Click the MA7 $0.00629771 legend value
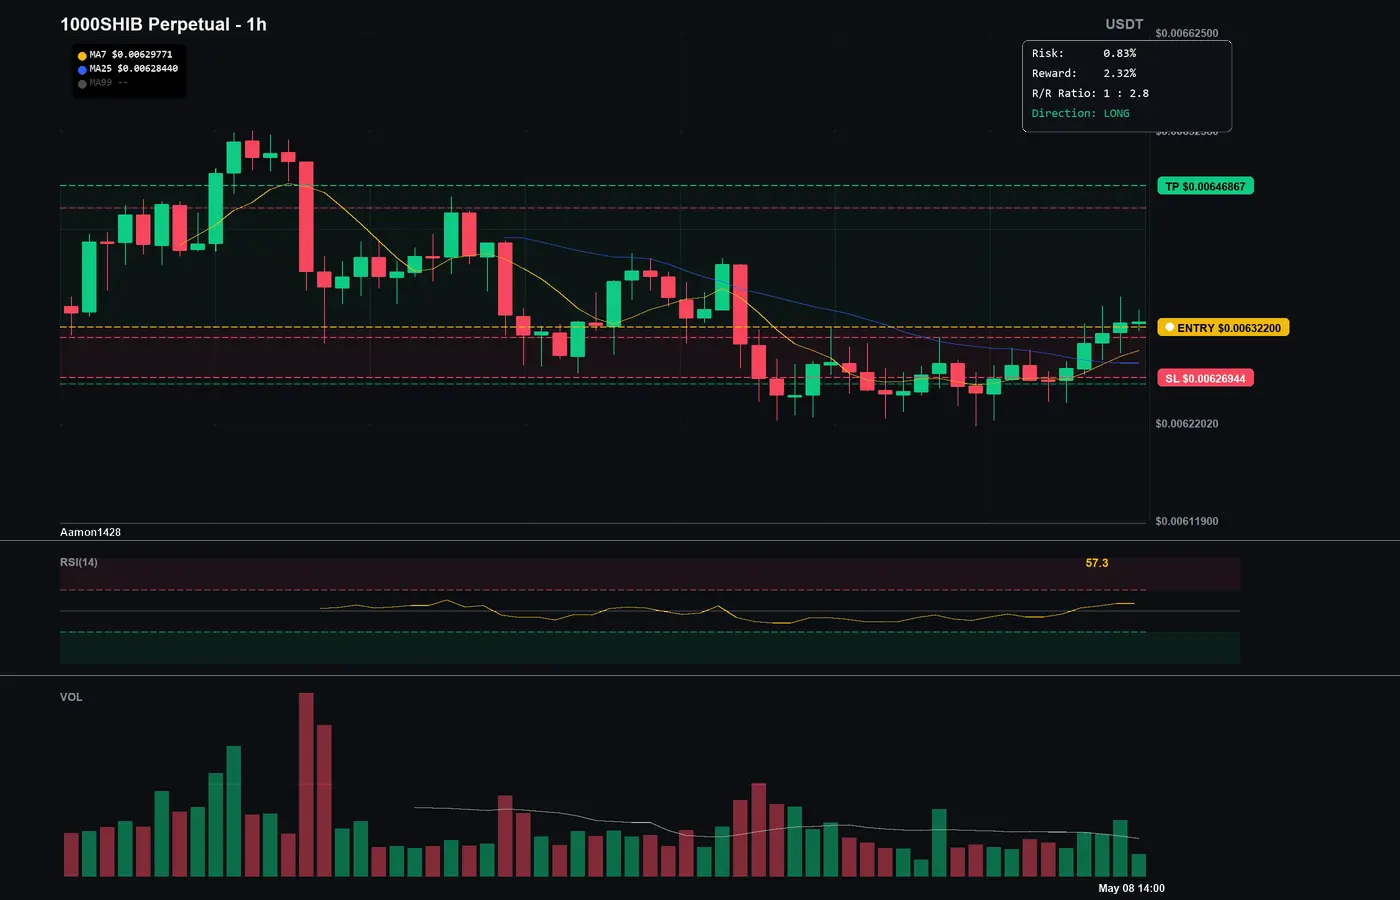Image resolution: width=1400 pixels, height=900 pixels. (x=131, y=55)
